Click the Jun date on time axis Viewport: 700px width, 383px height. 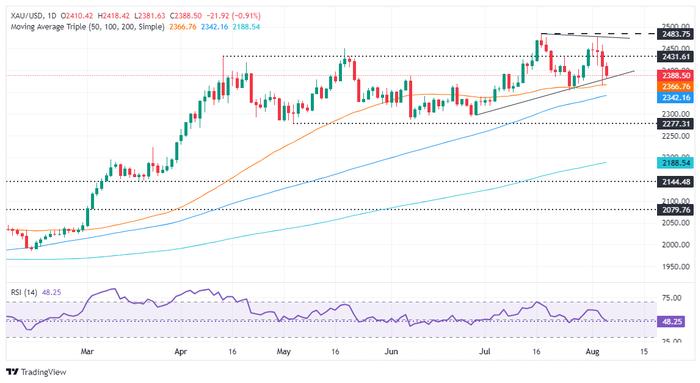[x=391, y=352]
